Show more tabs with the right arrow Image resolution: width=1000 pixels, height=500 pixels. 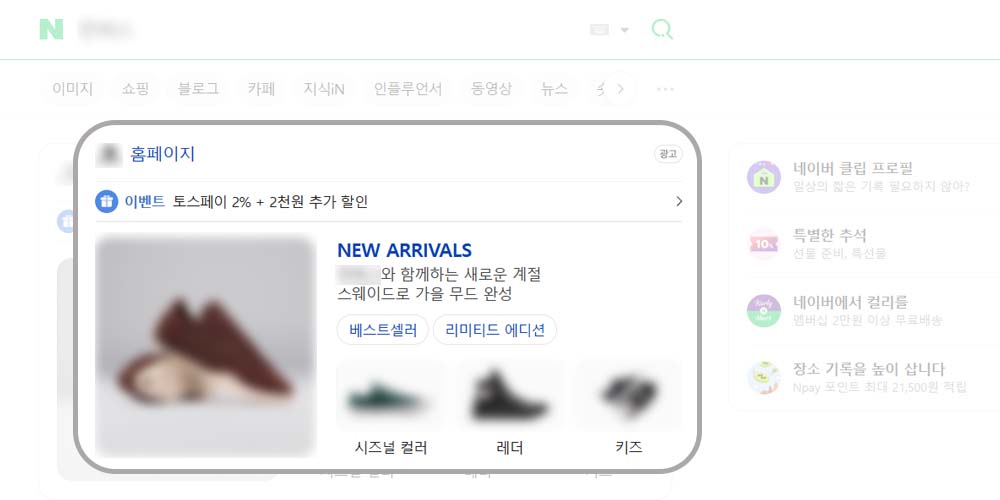coord(621,89)
